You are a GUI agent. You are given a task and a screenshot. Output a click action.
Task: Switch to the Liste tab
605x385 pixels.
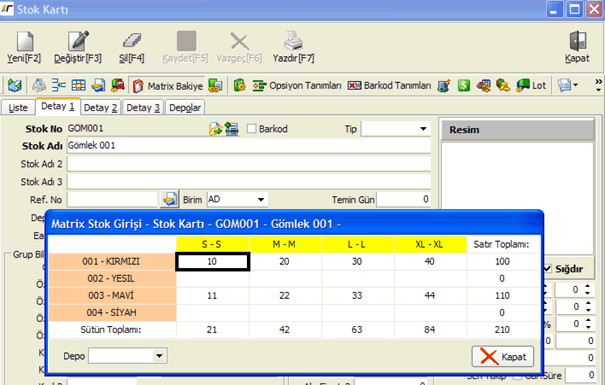18,108
